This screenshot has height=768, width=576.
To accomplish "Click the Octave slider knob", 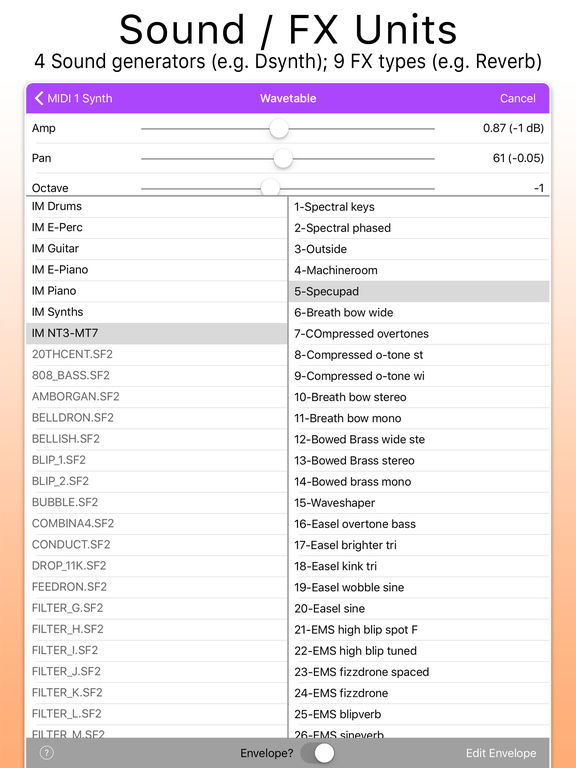I will tap(270, 188).
